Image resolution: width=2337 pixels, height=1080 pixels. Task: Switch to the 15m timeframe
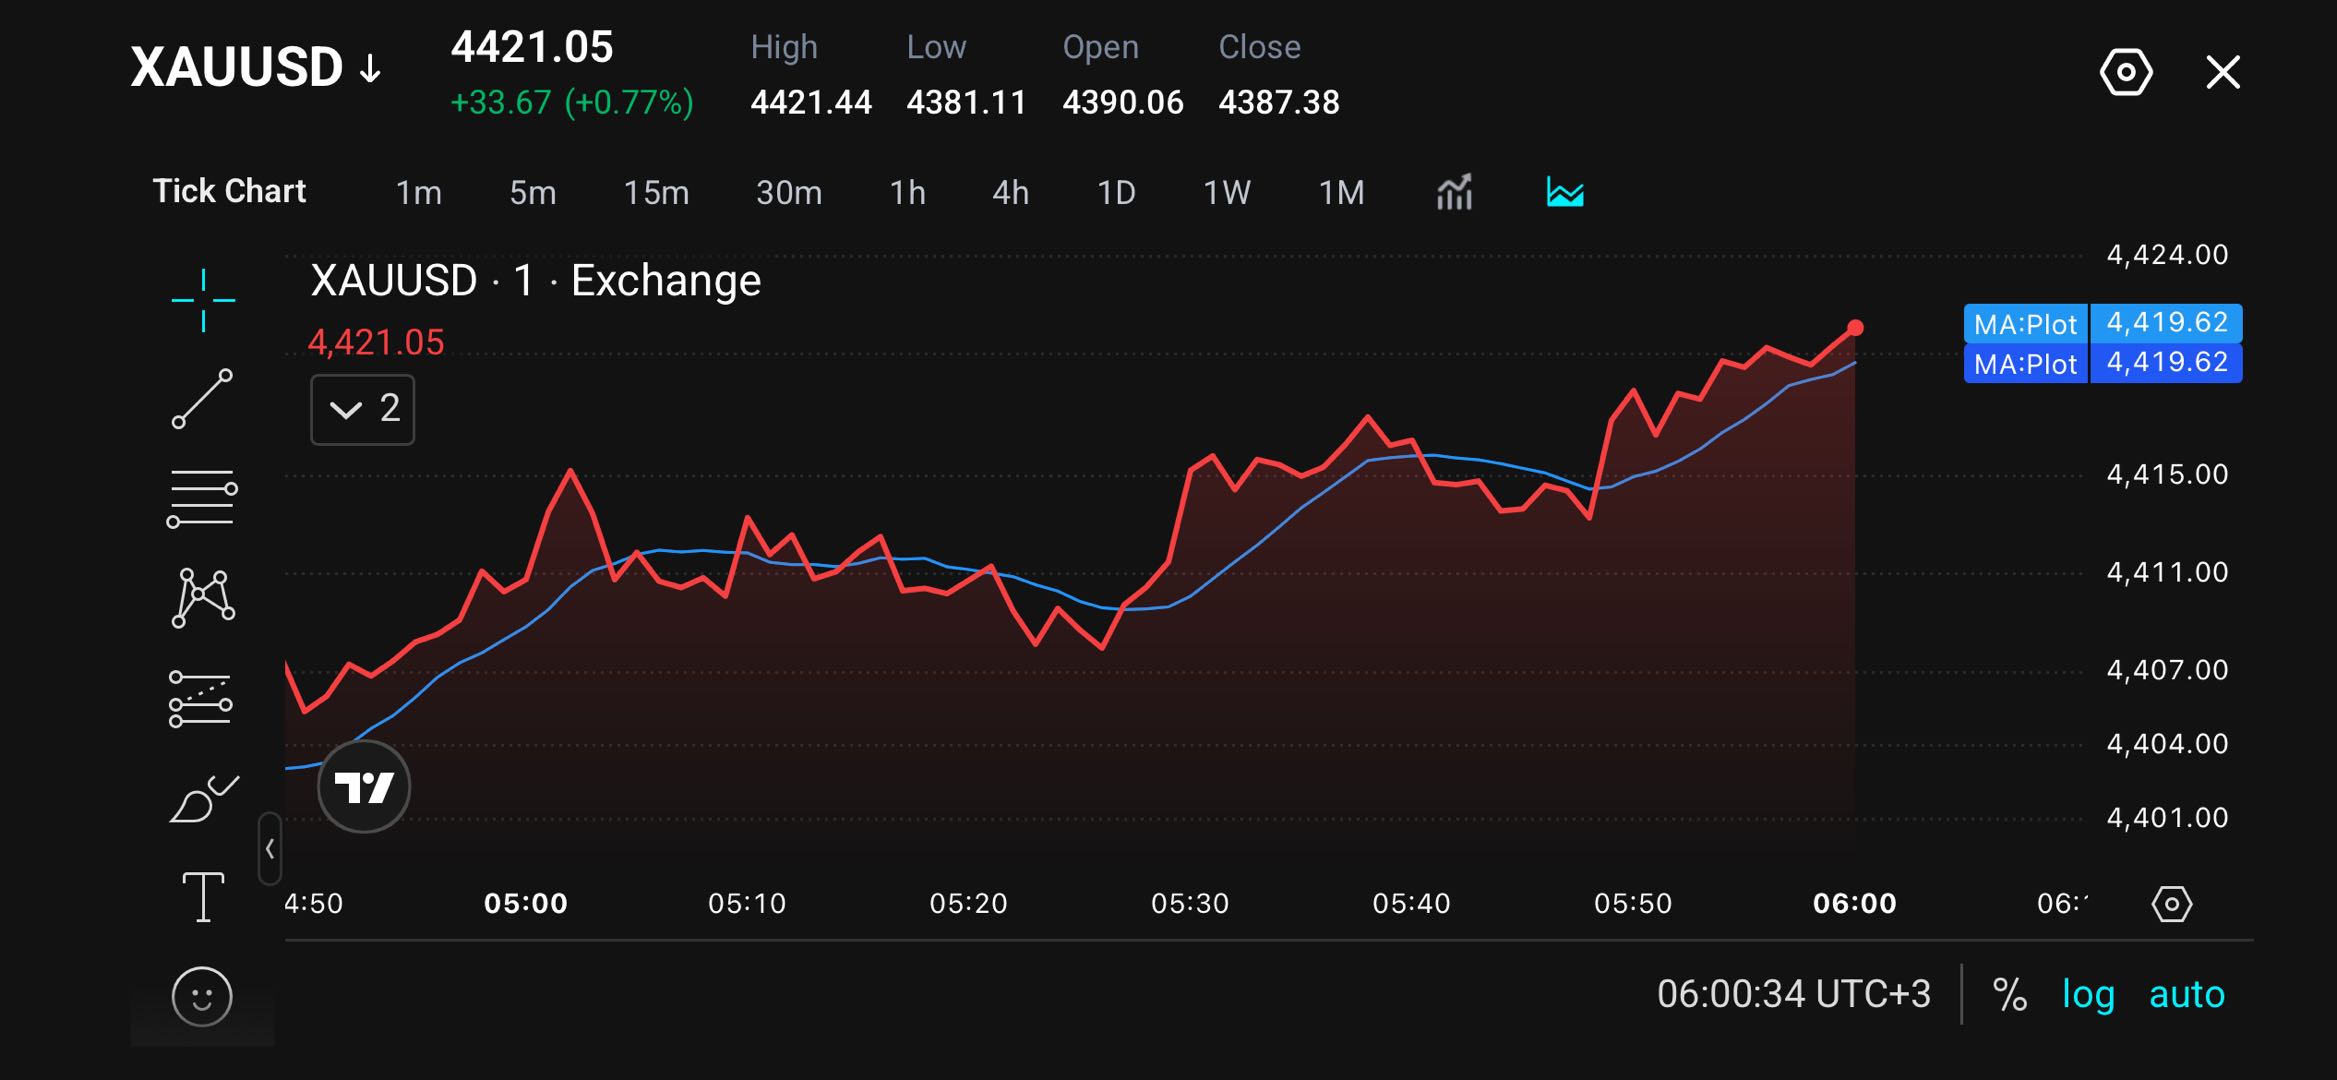click(656, 192)
